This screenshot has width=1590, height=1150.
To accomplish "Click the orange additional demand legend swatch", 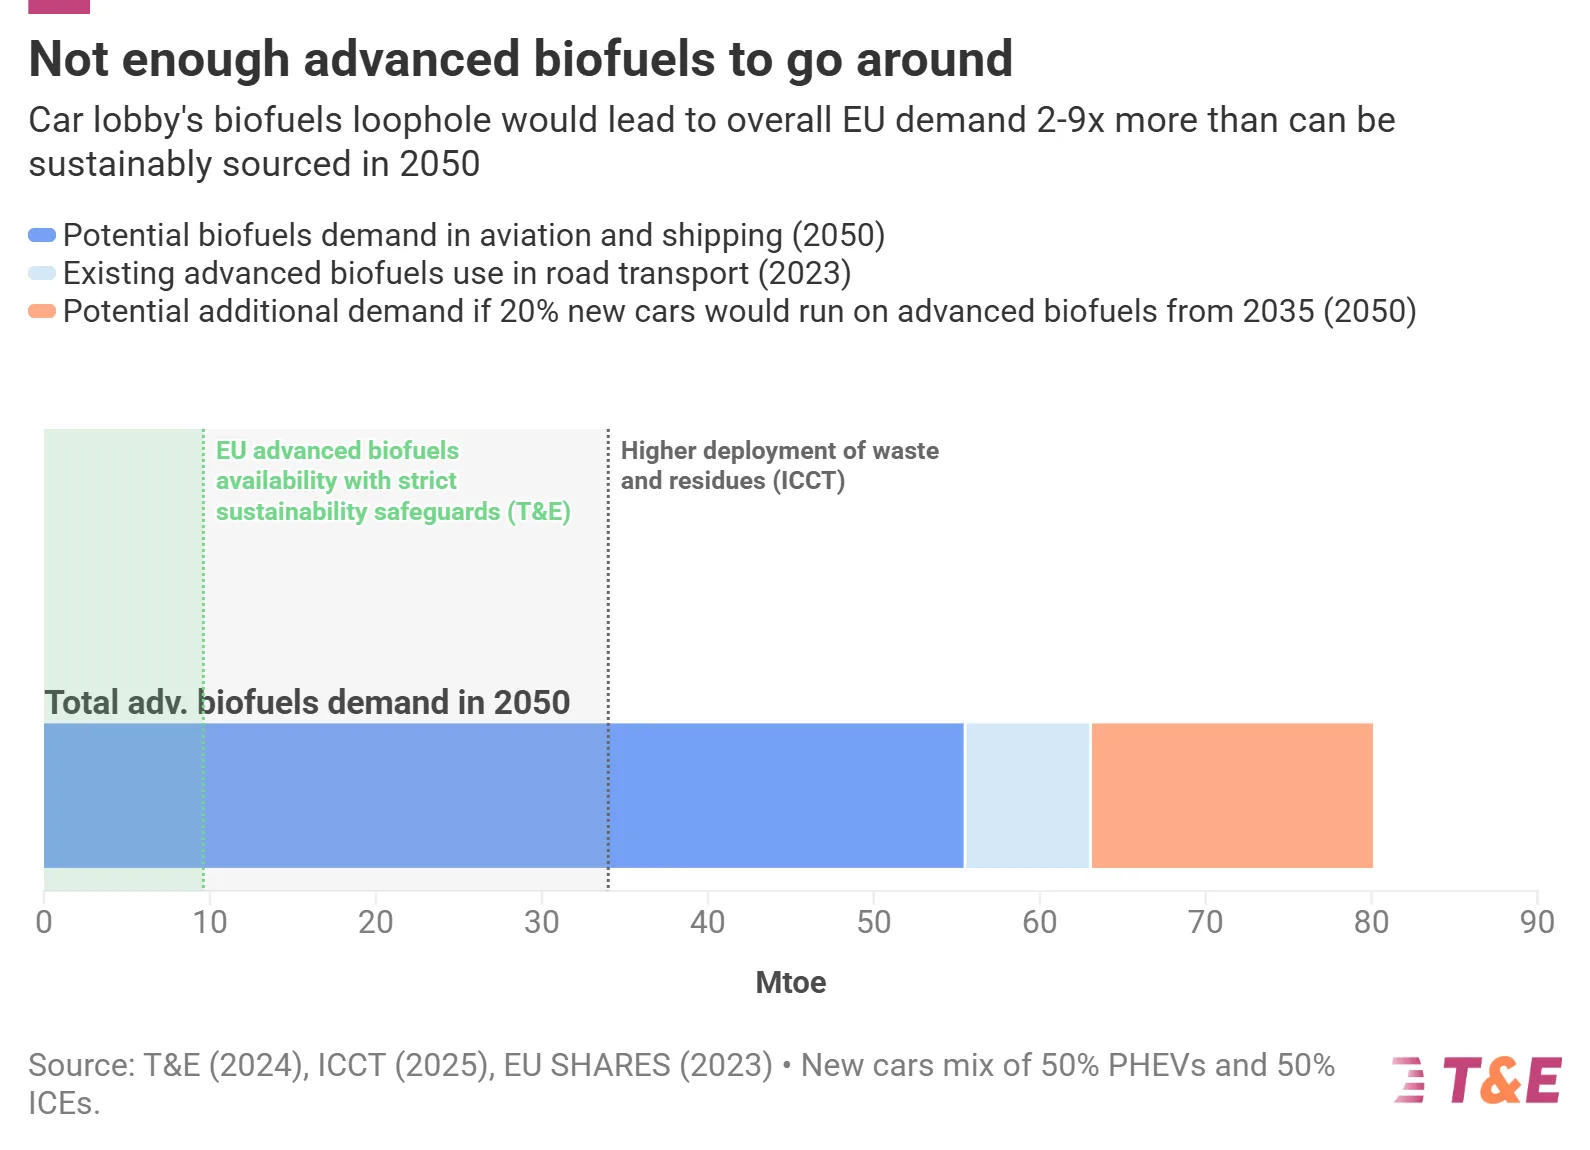I will [x=42, y=312].
